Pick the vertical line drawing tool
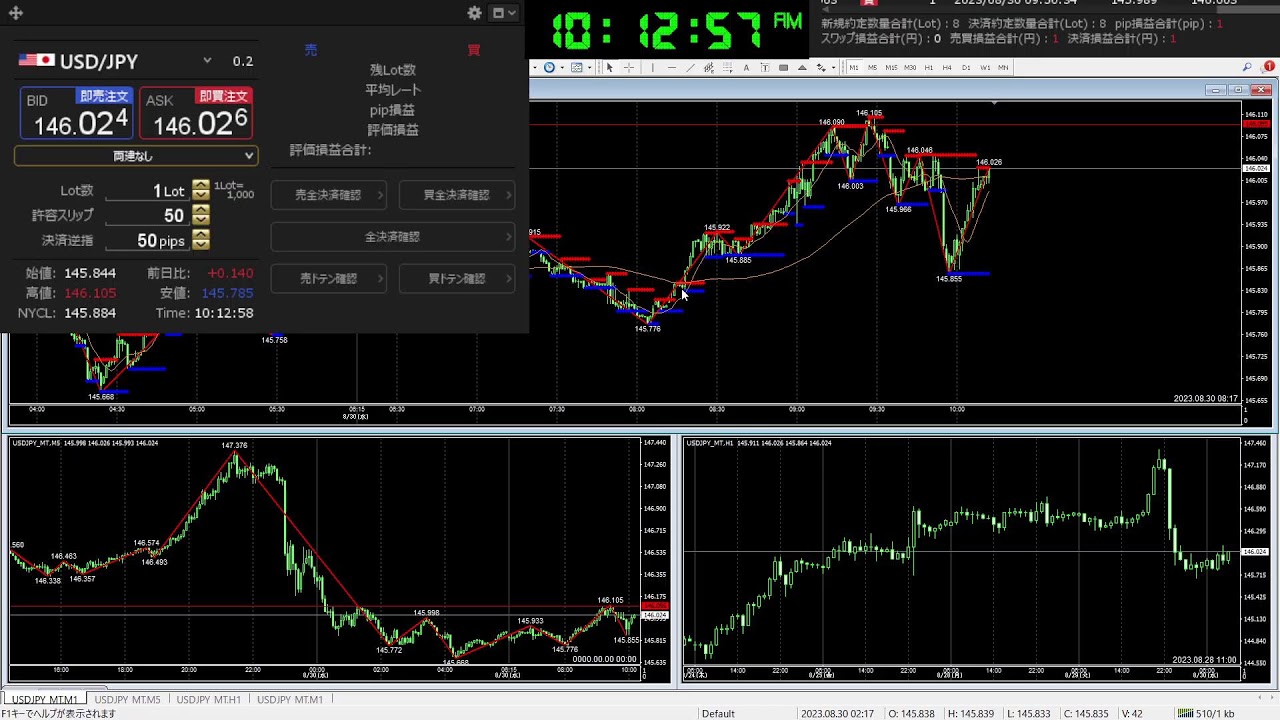Screen dimensions: 1280x720 652,68
